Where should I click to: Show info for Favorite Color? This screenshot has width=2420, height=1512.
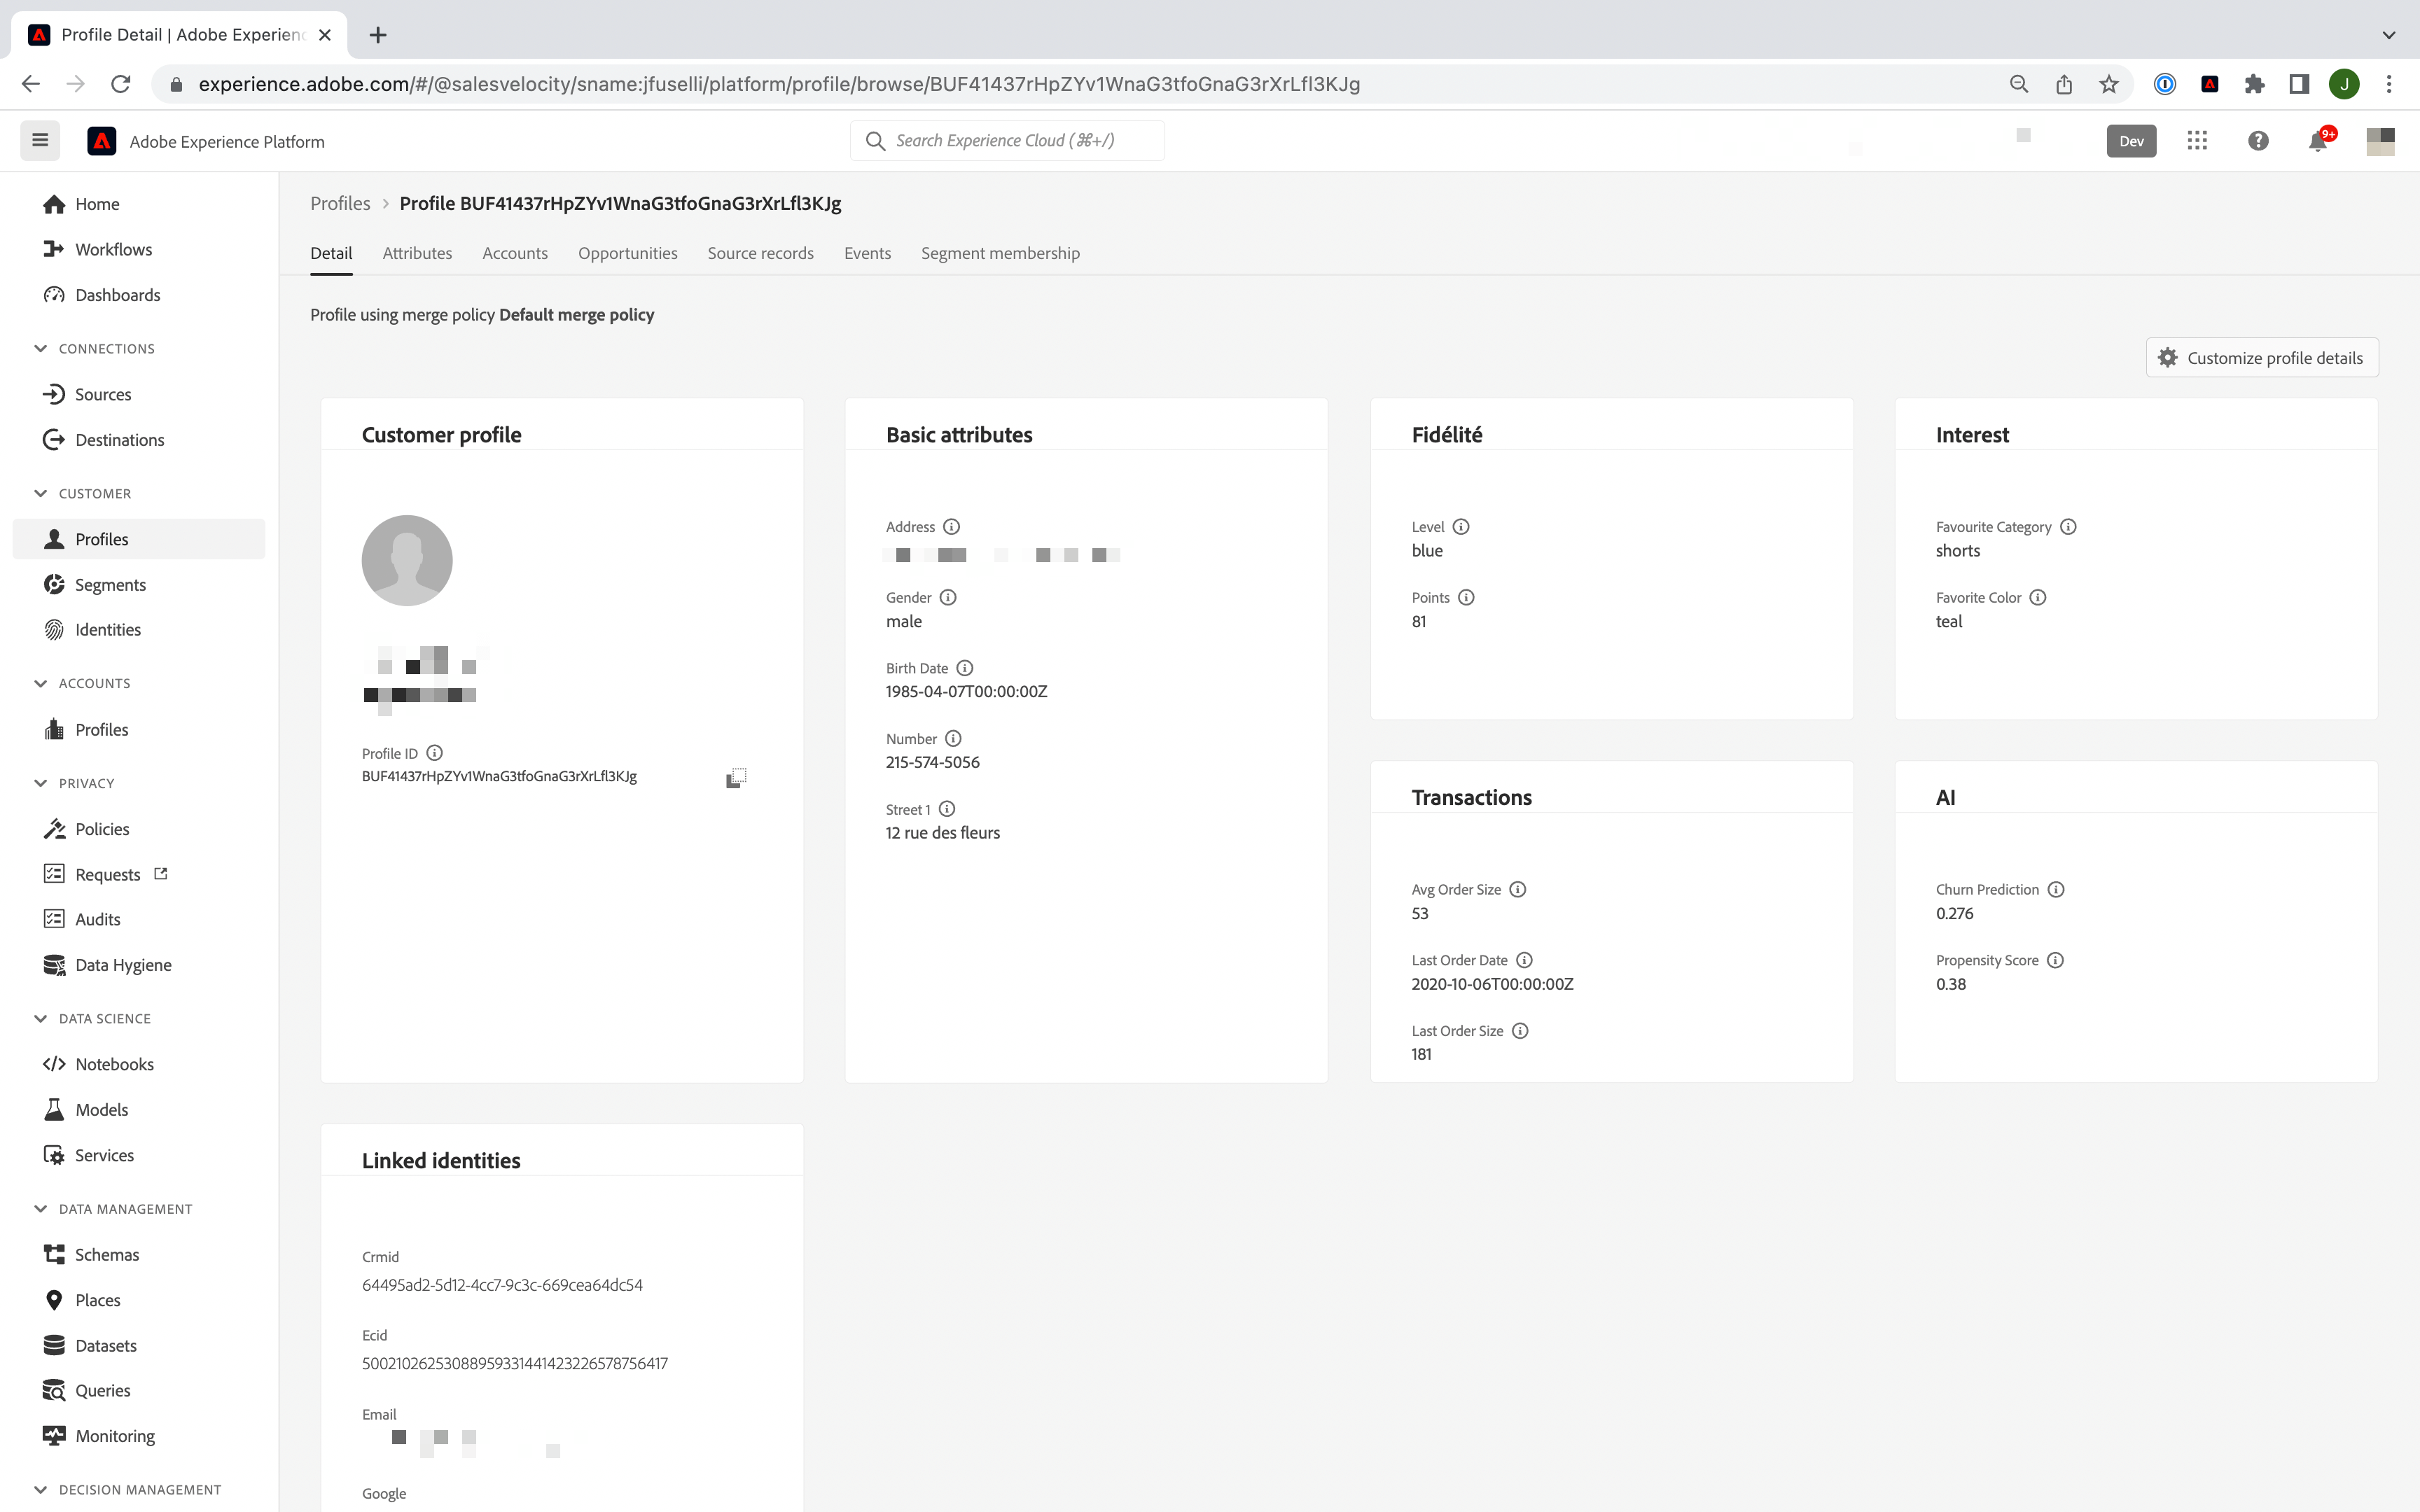[x=2038, y=597]
